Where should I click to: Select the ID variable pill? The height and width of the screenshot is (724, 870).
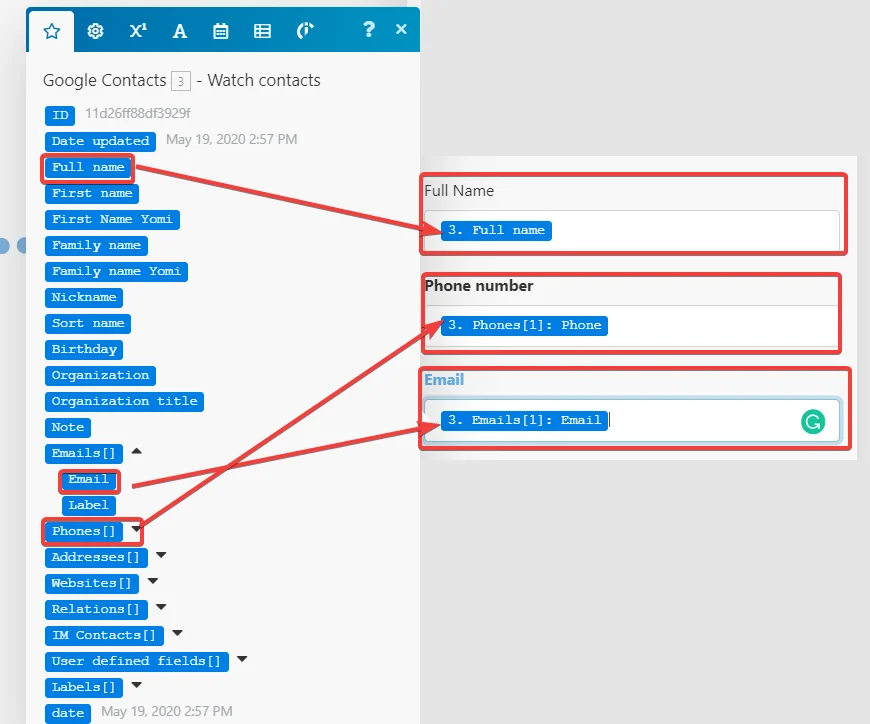[60, 115]
